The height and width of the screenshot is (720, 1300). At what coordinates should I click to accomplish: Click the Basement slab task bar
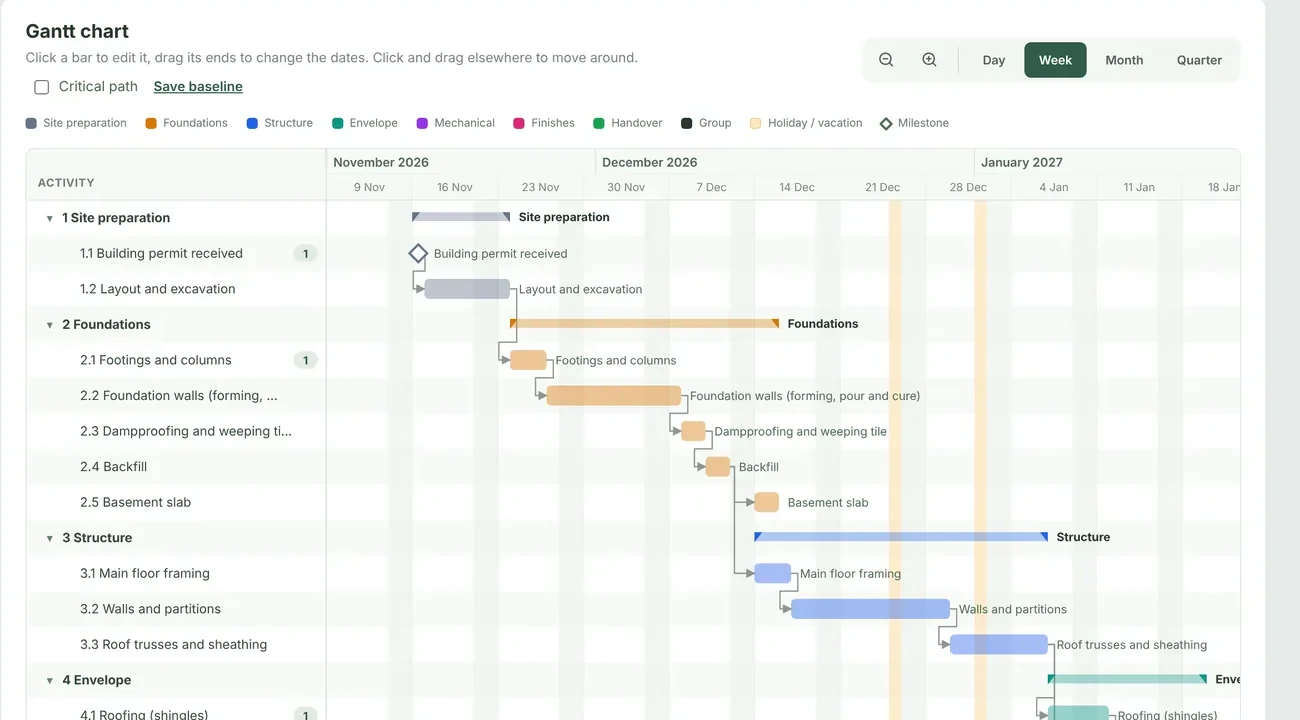(767, 502)
